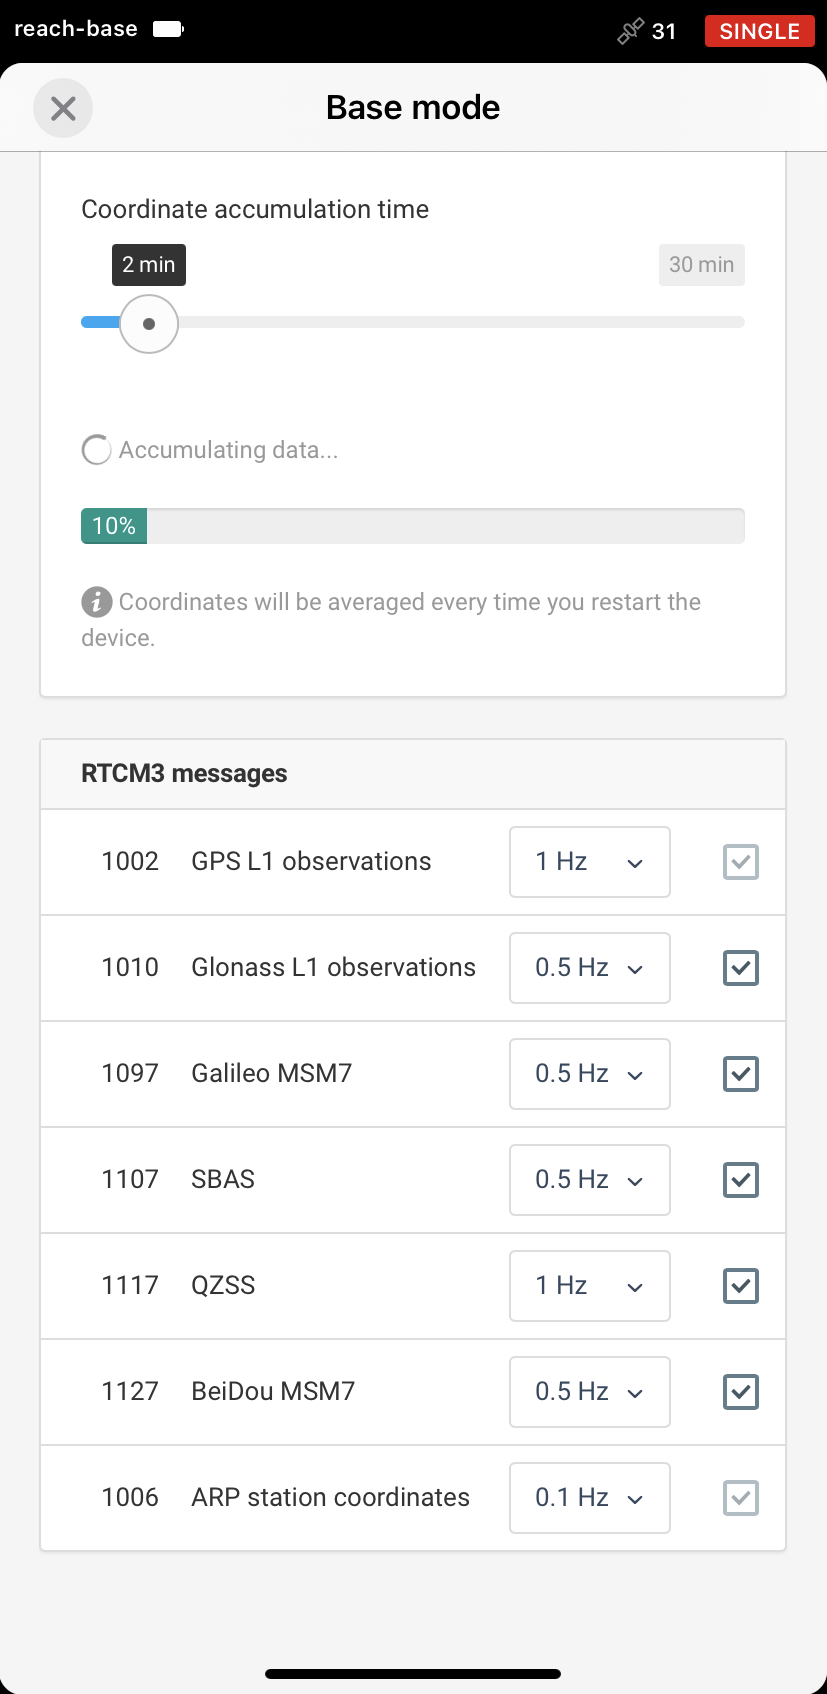
Task: Tap the 10% accumulation progress bar
Action: (x=413, y=526)
